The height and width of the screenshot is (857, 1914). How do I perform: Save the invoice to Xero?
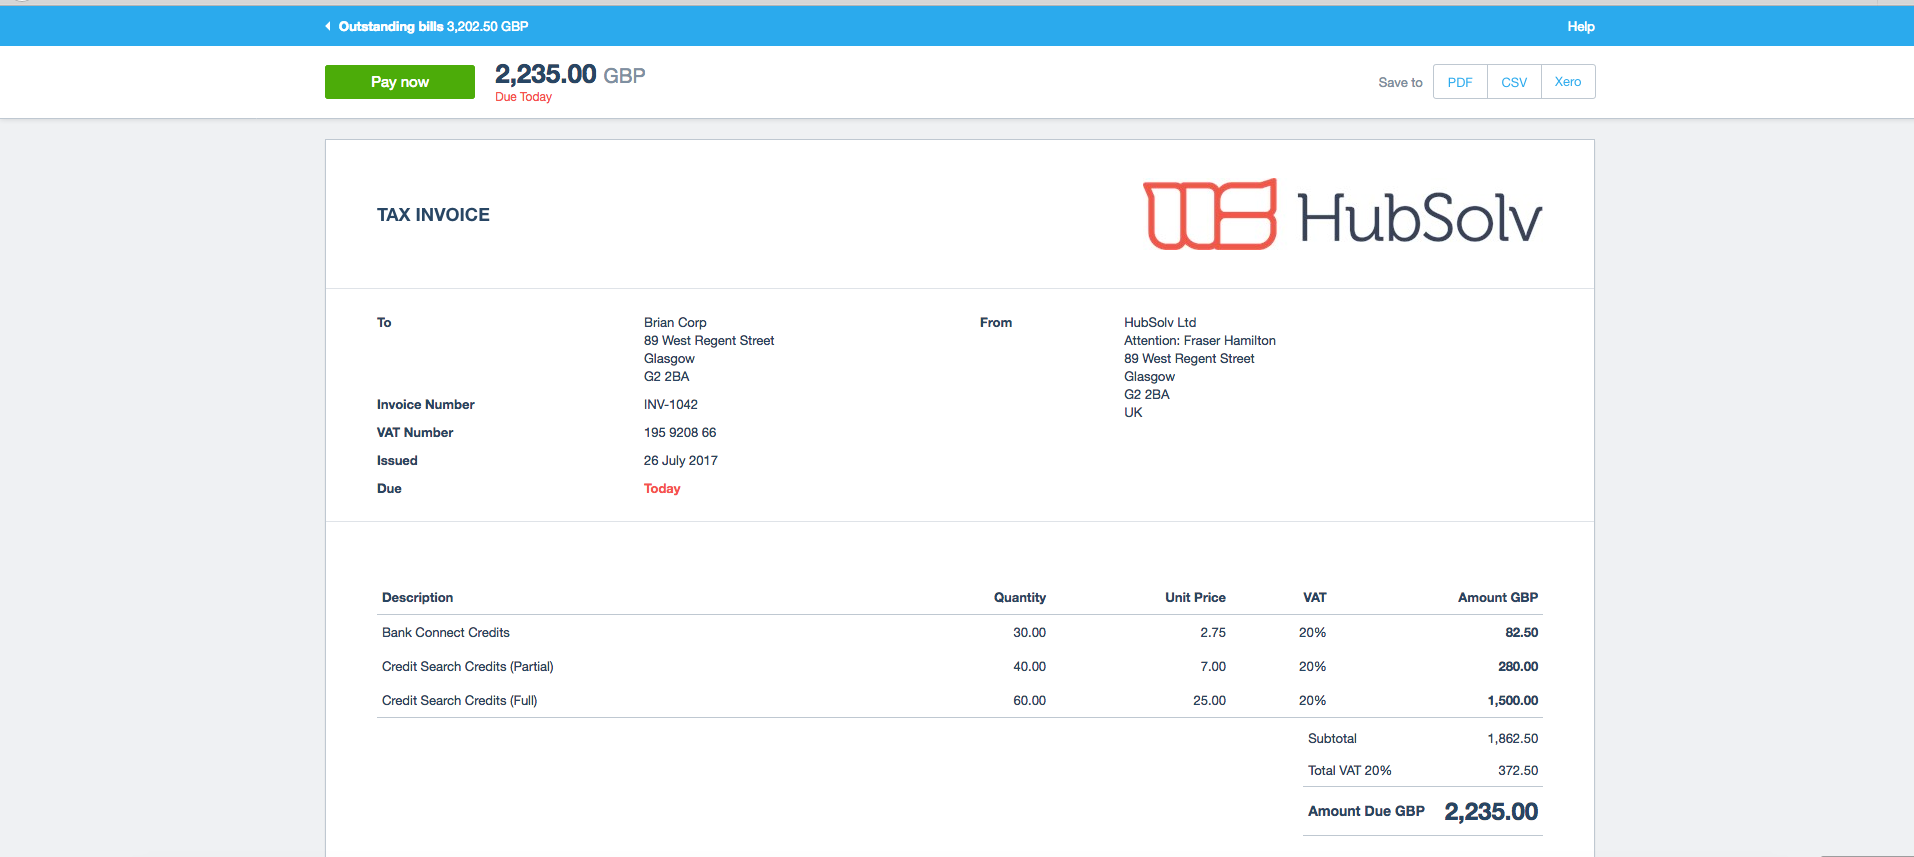(x=1567, y=82)
